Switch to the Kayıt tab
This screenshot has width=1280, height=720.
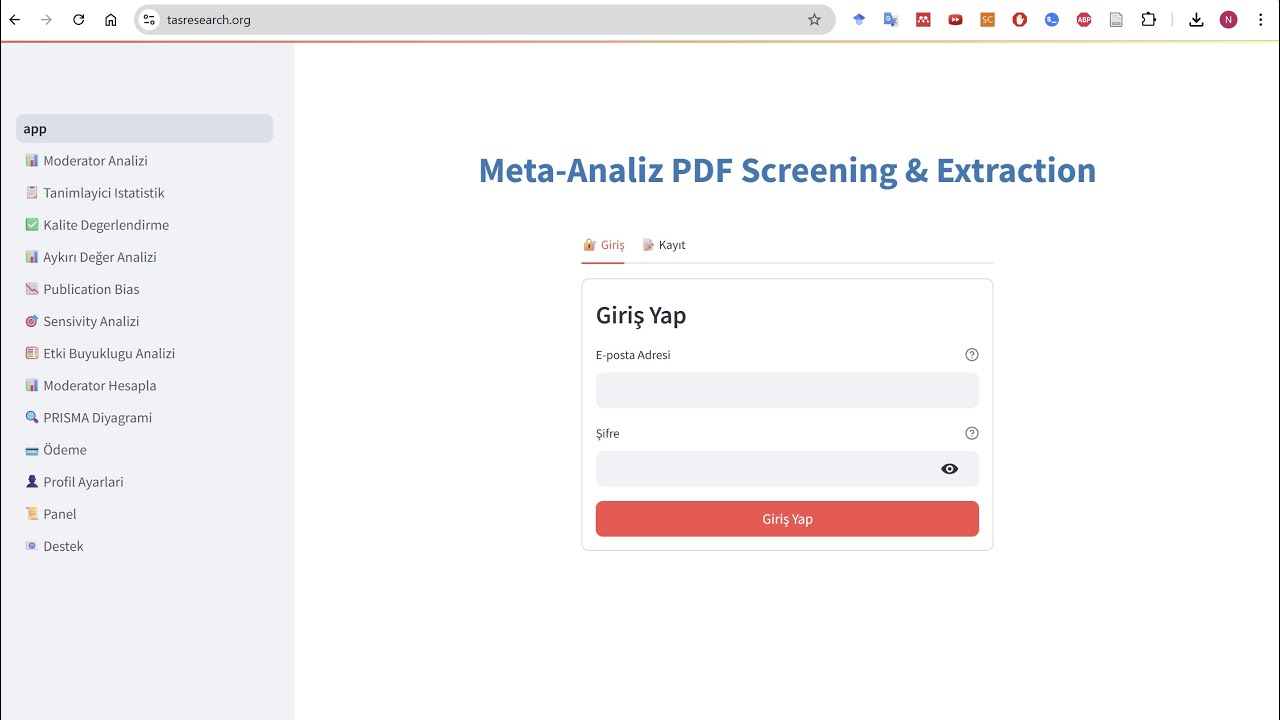(664, 245)
